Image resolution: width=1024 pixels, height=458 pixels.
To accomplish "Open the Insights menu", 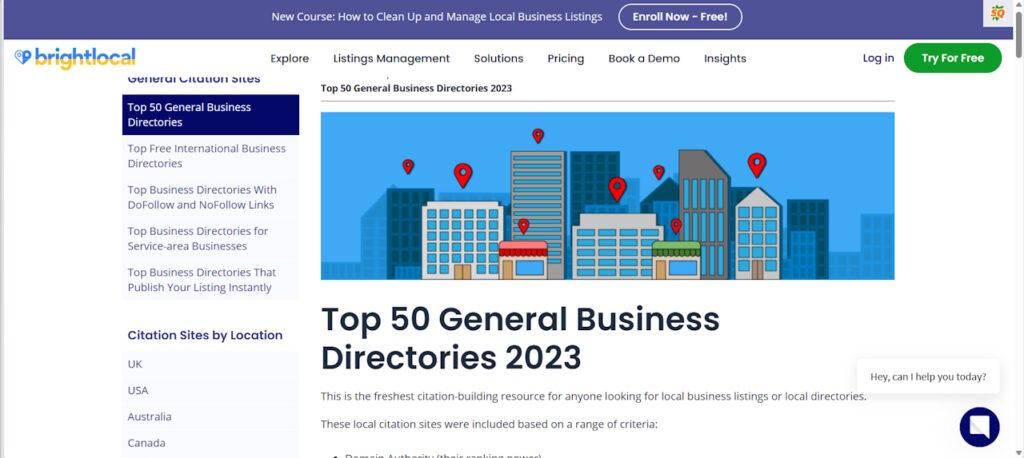I will [x=725, y=58].
